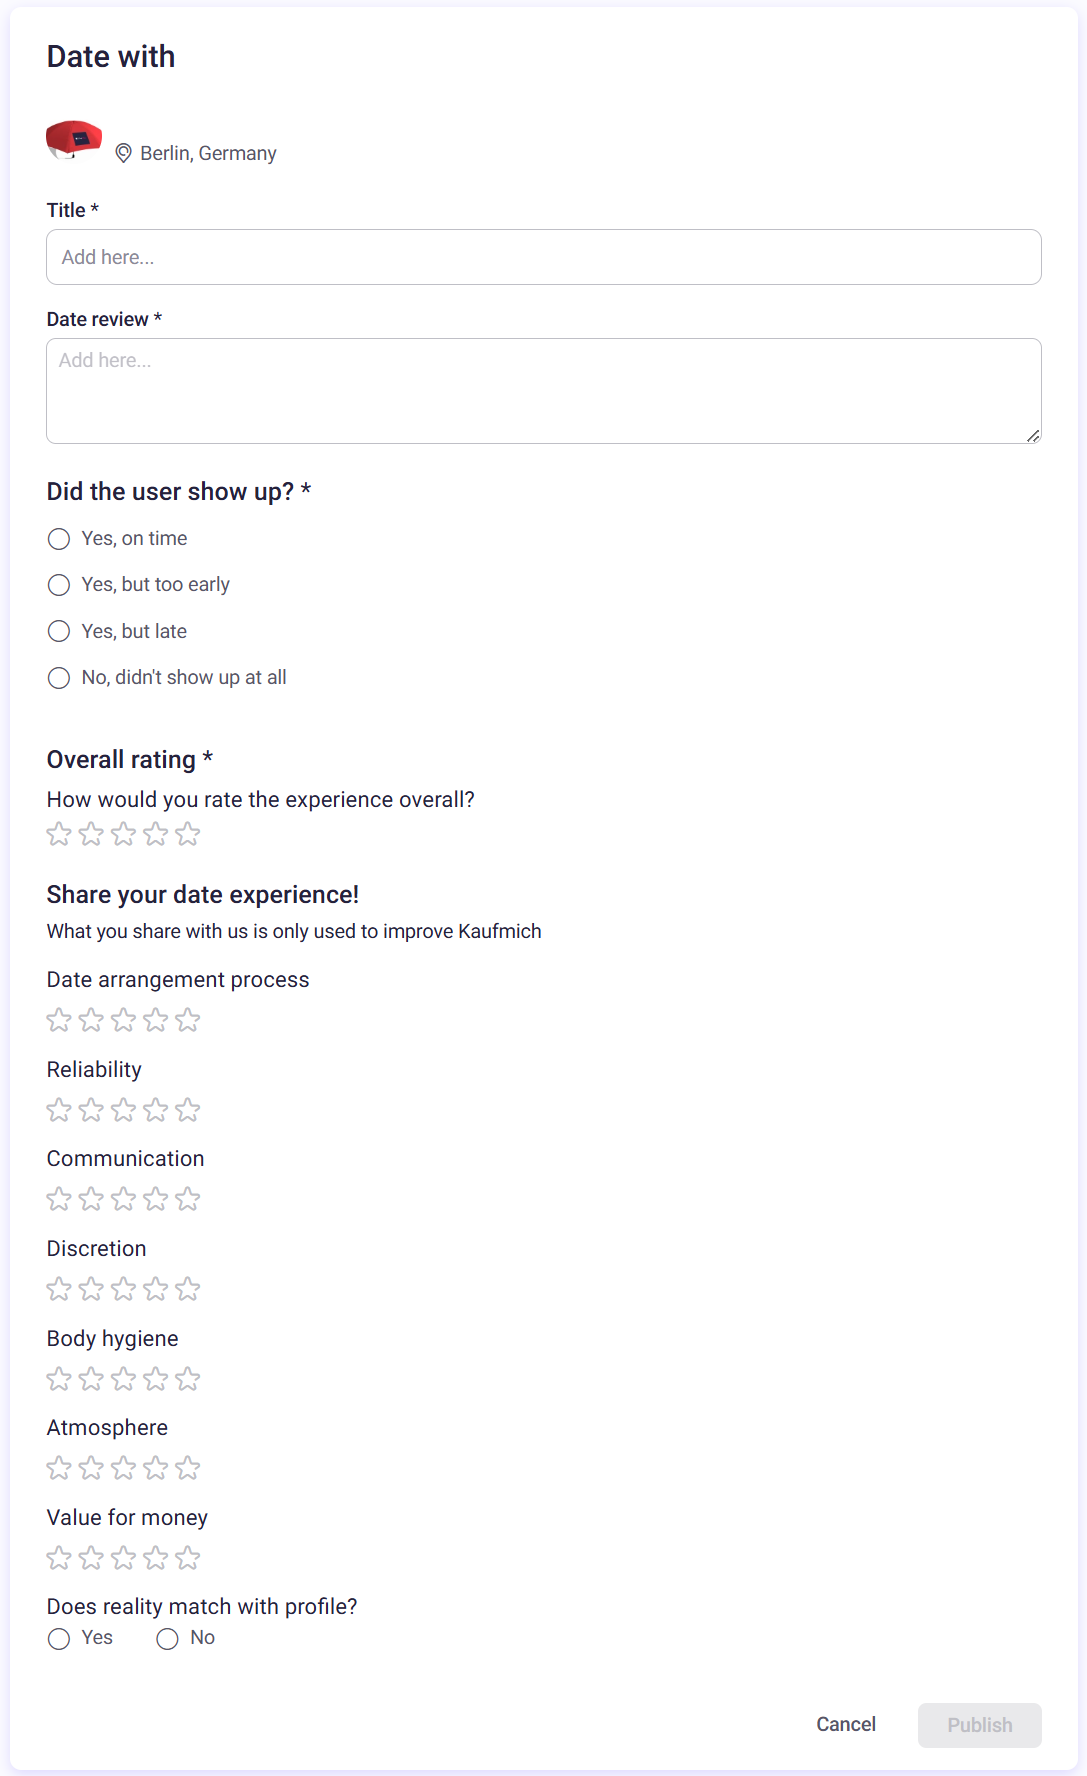The image size is (1087, 1776).
Task: Choose 'No, didn't show up at all'
Action: tap(59, 678)
